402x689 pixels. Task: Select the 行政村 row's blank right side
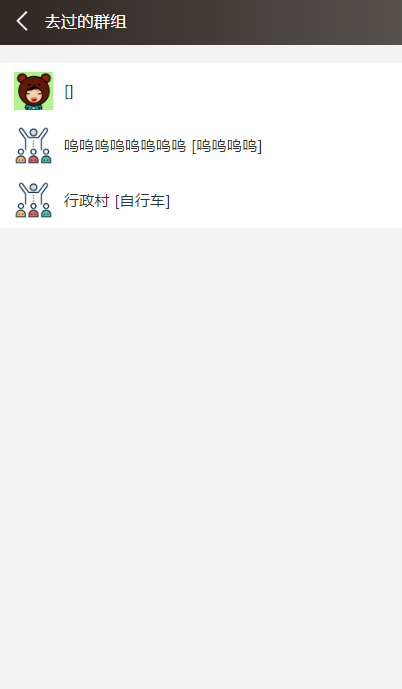pos(286,200)
